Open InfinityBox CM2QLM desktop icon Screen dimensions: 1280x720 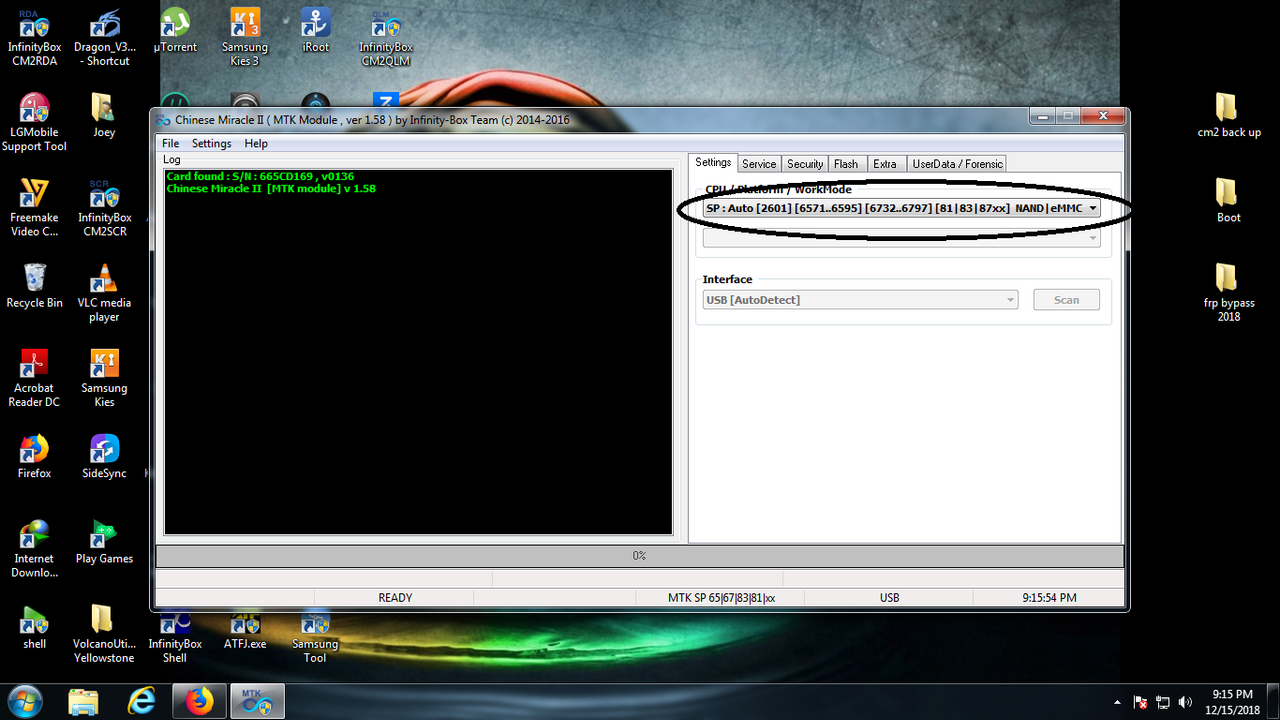(386, 36)
